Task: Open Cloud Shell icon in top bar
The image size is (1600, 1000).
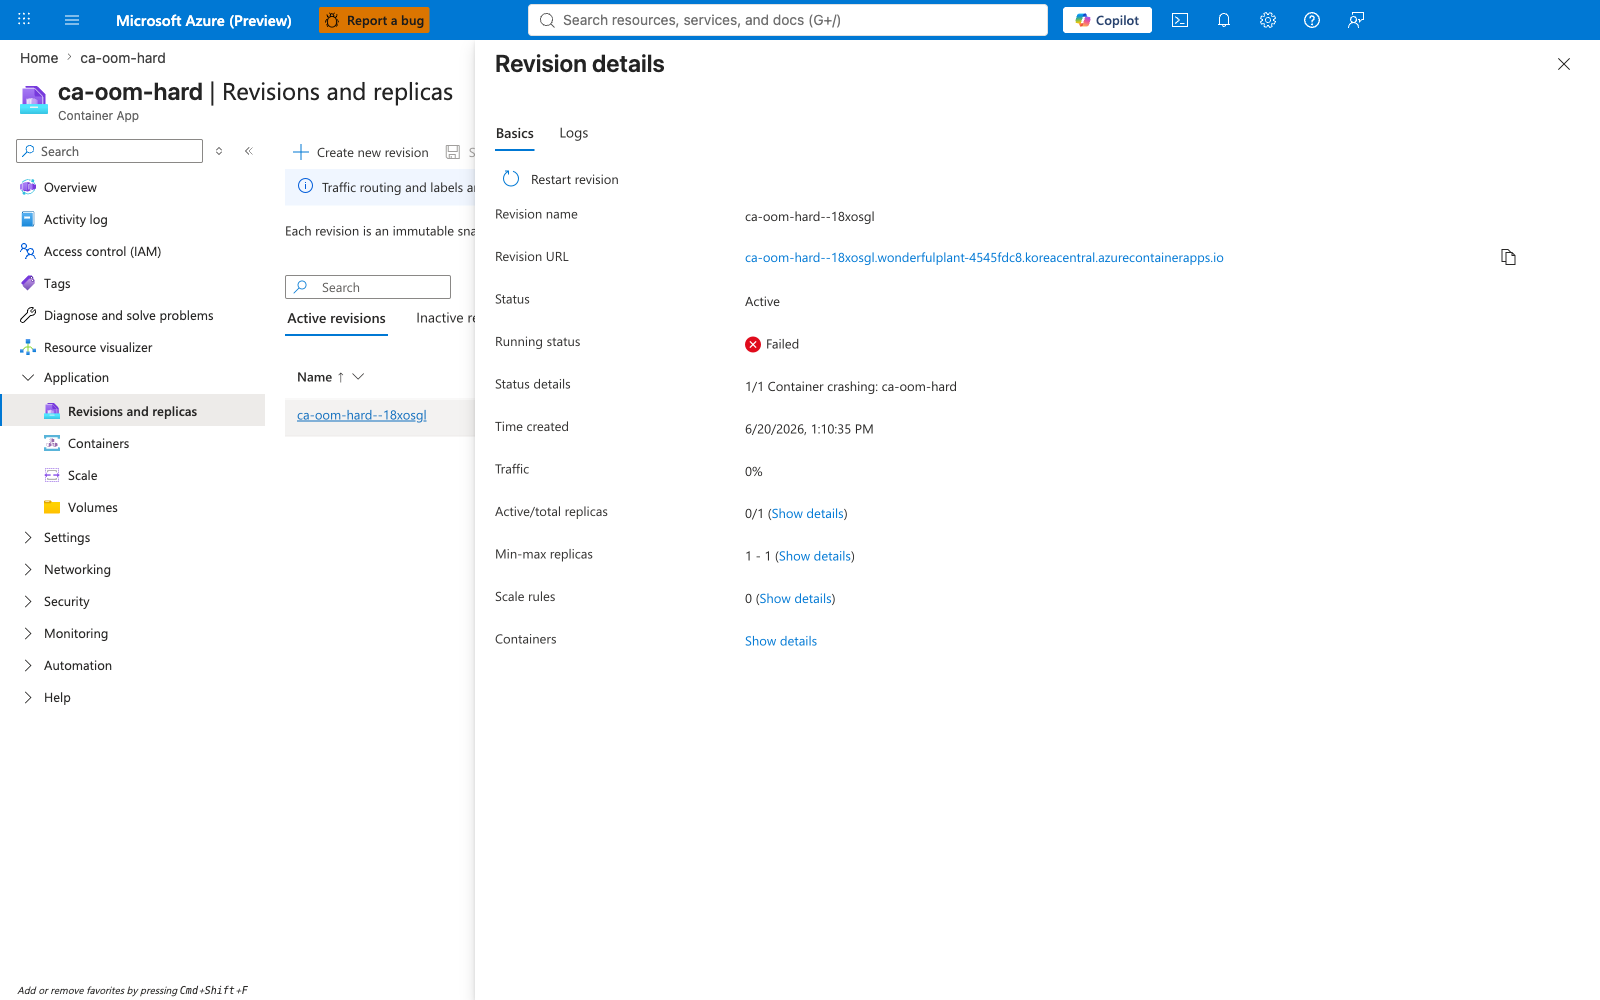Action: 1180,20
